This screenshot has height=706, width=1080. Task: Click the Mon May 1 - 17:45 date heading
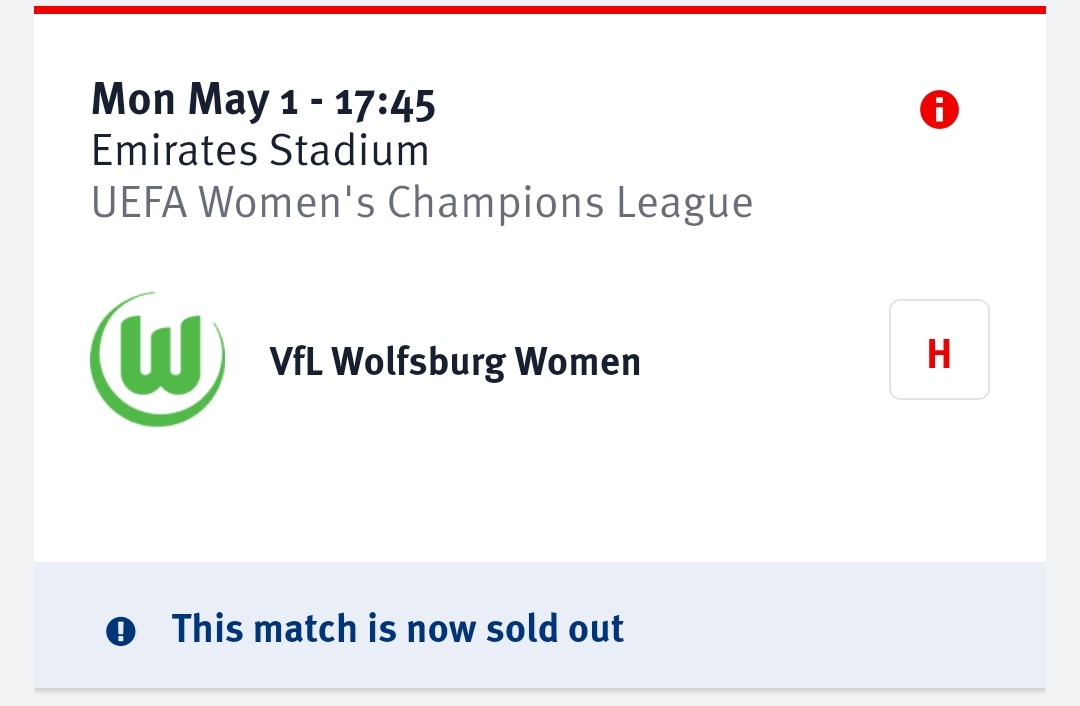pos(263,101)
